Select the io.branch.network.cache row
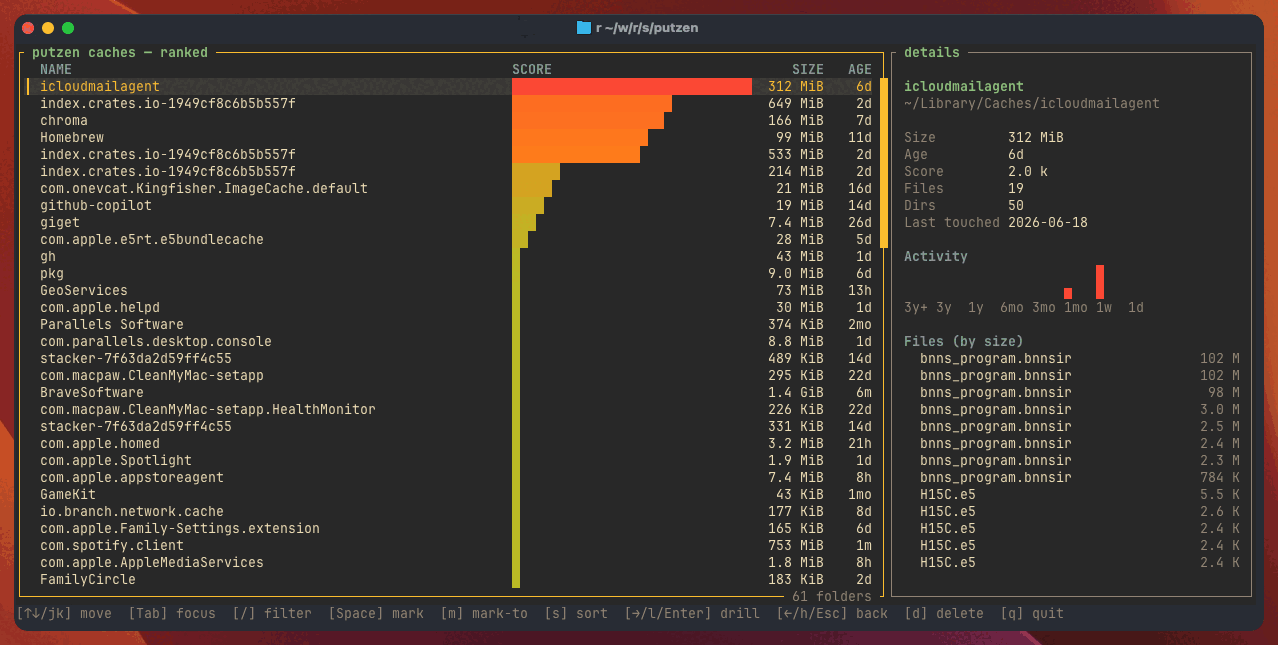Viewport: 1278px width, 645px height. 451,512
